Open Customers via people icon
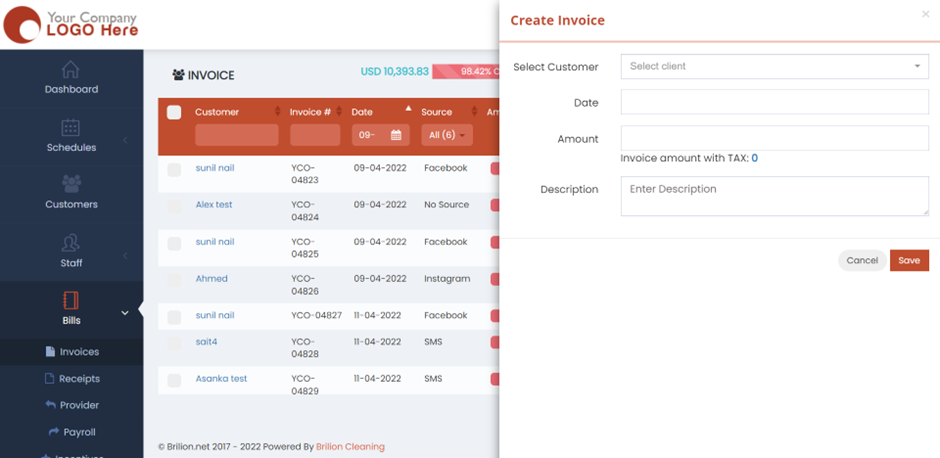Viewport: 940px width, 458px height. pos(71,184)
